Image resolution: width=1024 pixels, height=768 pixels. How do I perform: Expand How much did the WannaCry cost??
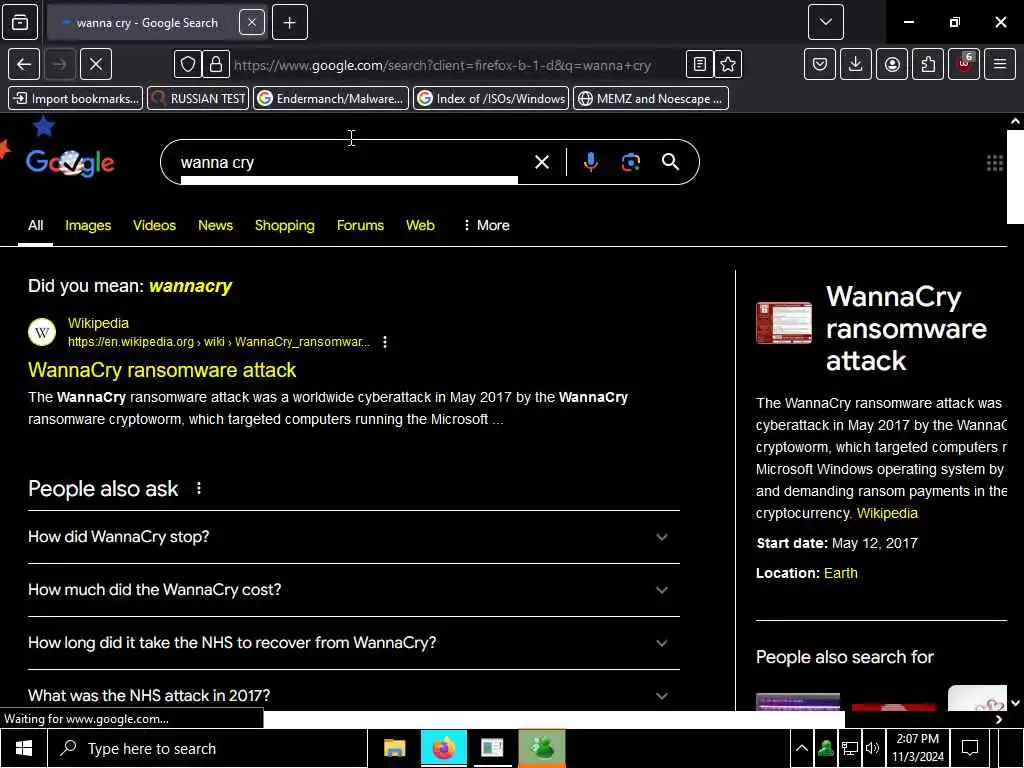(354, 590)
